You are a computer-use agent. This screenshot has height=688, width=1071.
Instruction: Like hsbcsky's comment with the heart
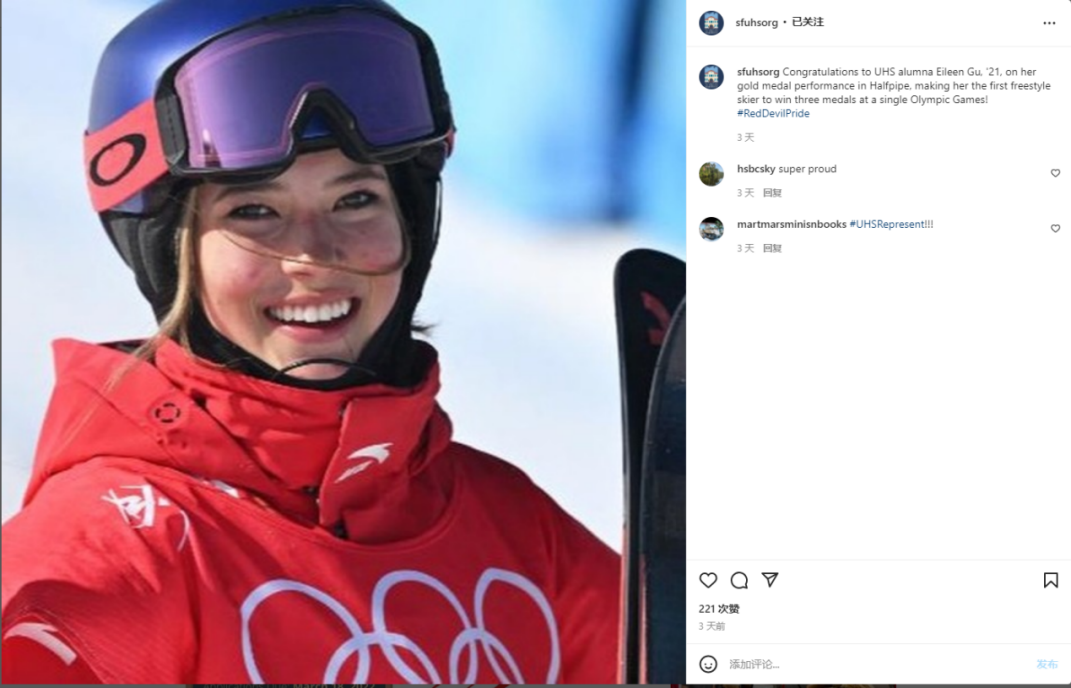[1055, 173]
